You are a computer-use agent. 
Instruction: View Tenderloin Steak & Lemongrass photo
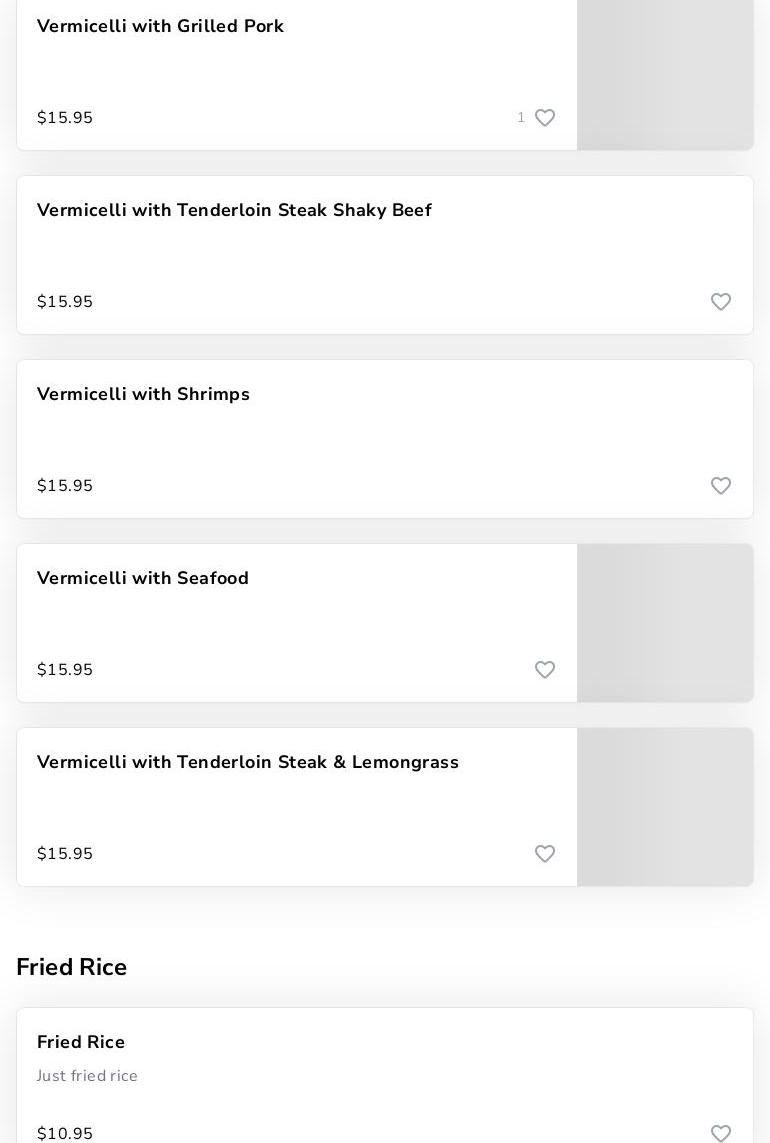pyautogui.click(x=665, y=807)
